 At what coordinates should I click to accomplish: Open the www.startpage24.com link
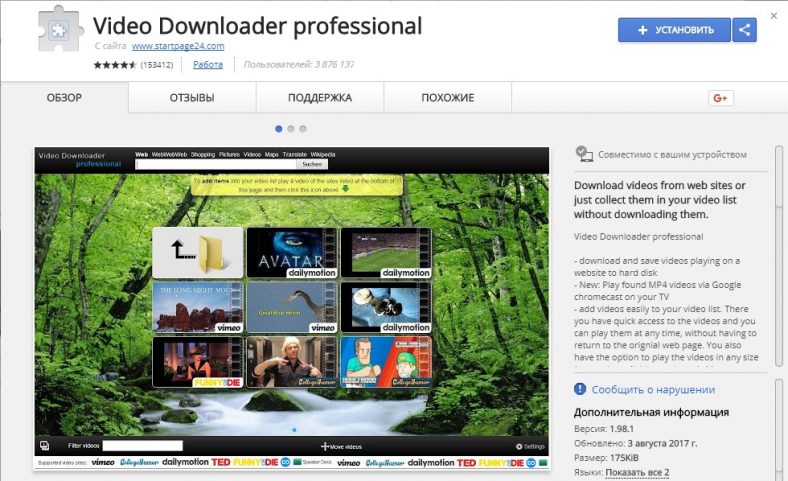click(x=177, y=46)
